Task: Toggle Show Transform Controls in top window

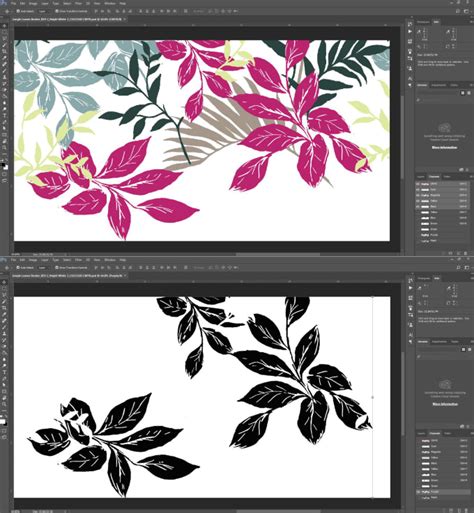Action: click(57, 11)
